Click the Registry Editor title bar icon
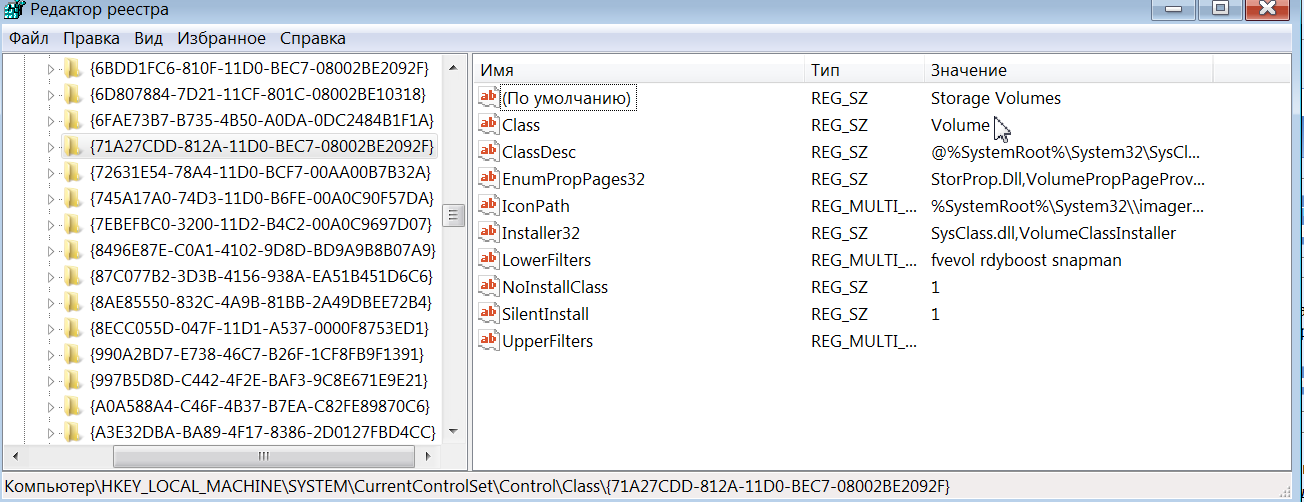Screen dimensions: 1304x502 (x=14, y=10)
